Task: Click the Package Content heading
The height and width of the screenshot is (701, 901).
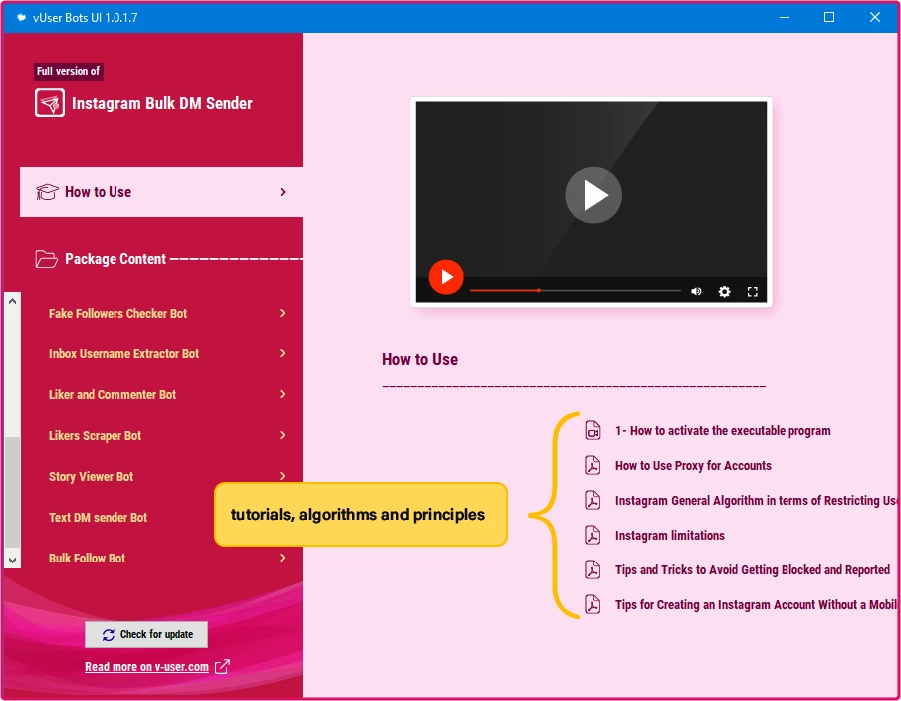Action: (x=115, y=259)
